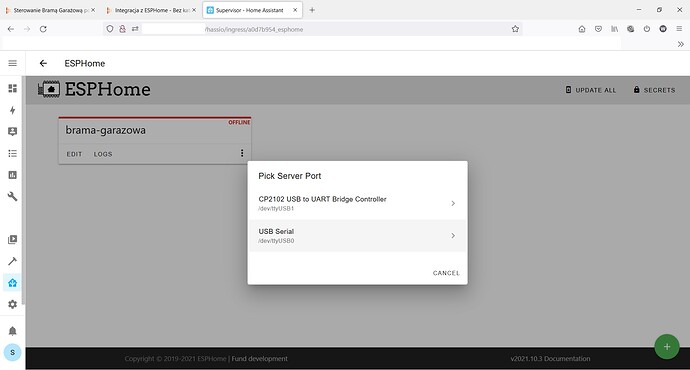Click the ESPHome chip logo

click(49, 89)
